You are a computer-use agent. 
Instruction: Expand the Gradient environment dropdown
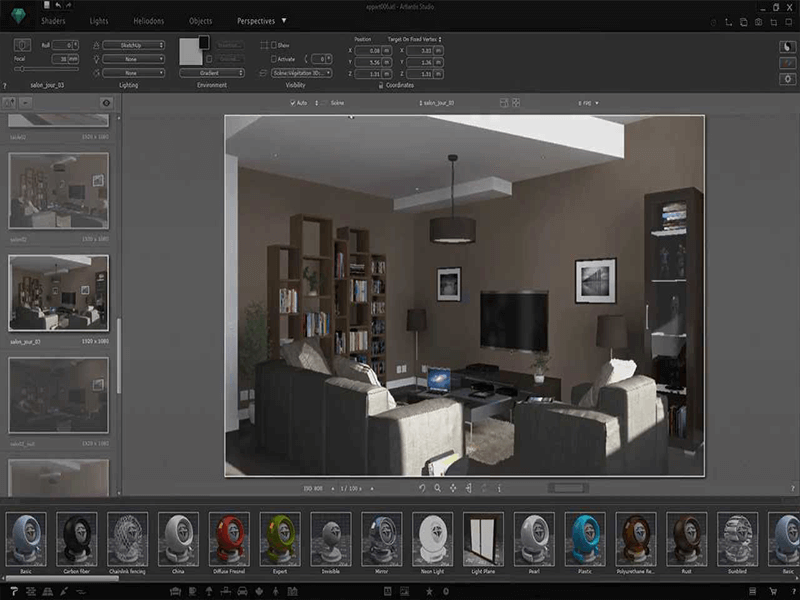(x=212, y=73)
